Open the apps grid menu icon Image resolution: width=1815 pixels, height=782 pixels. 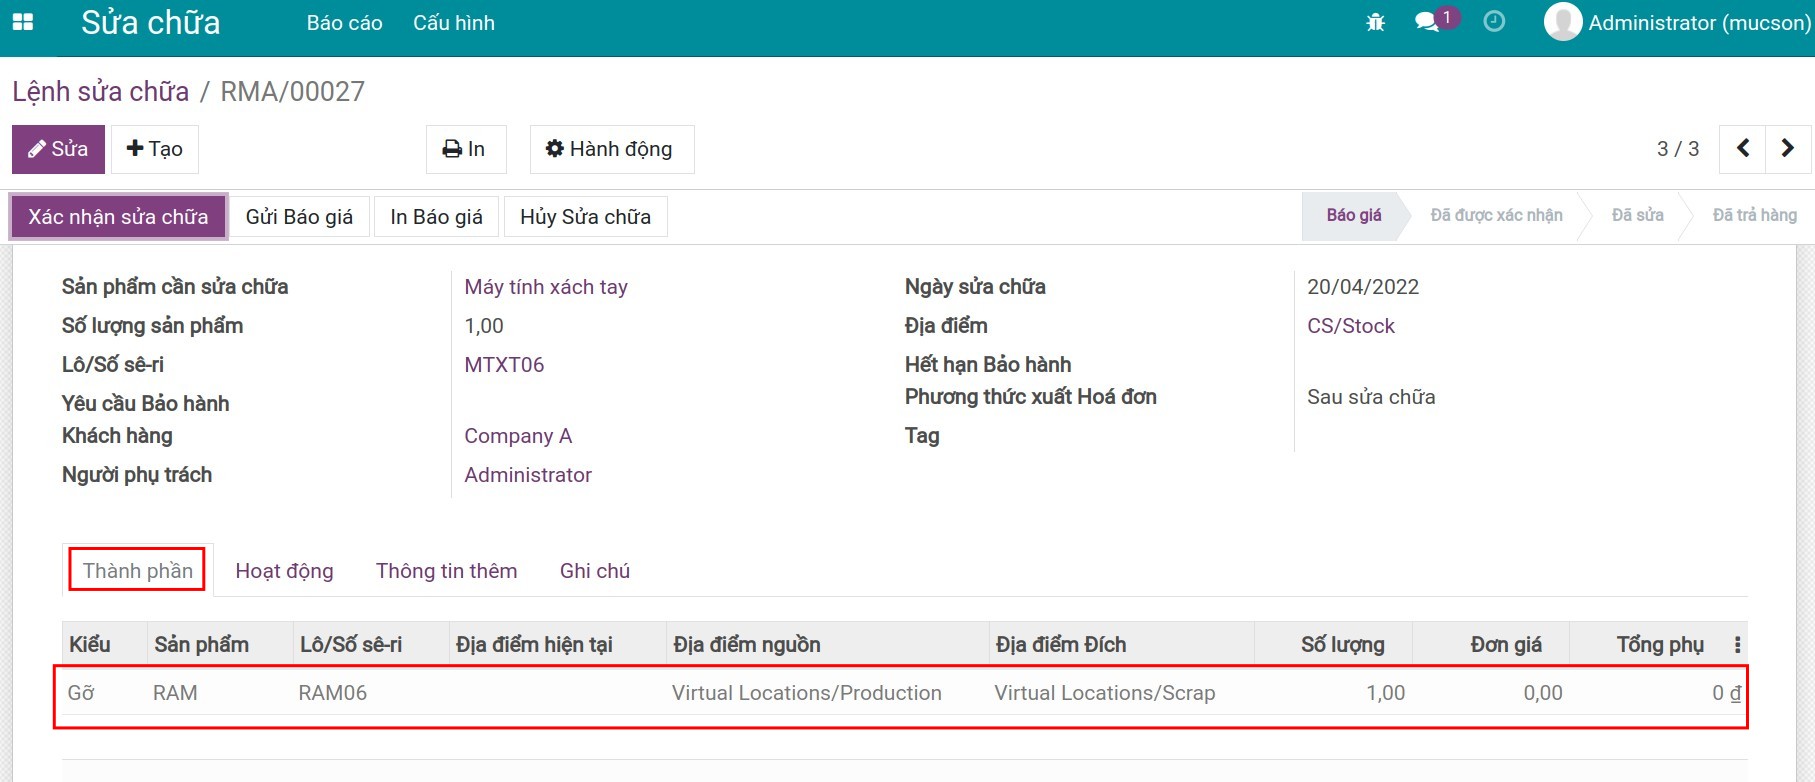[22, 22]
